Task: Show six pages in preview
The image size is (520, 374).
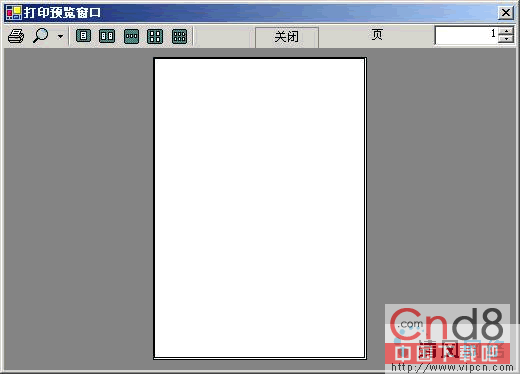Action: tap(179, 36)
